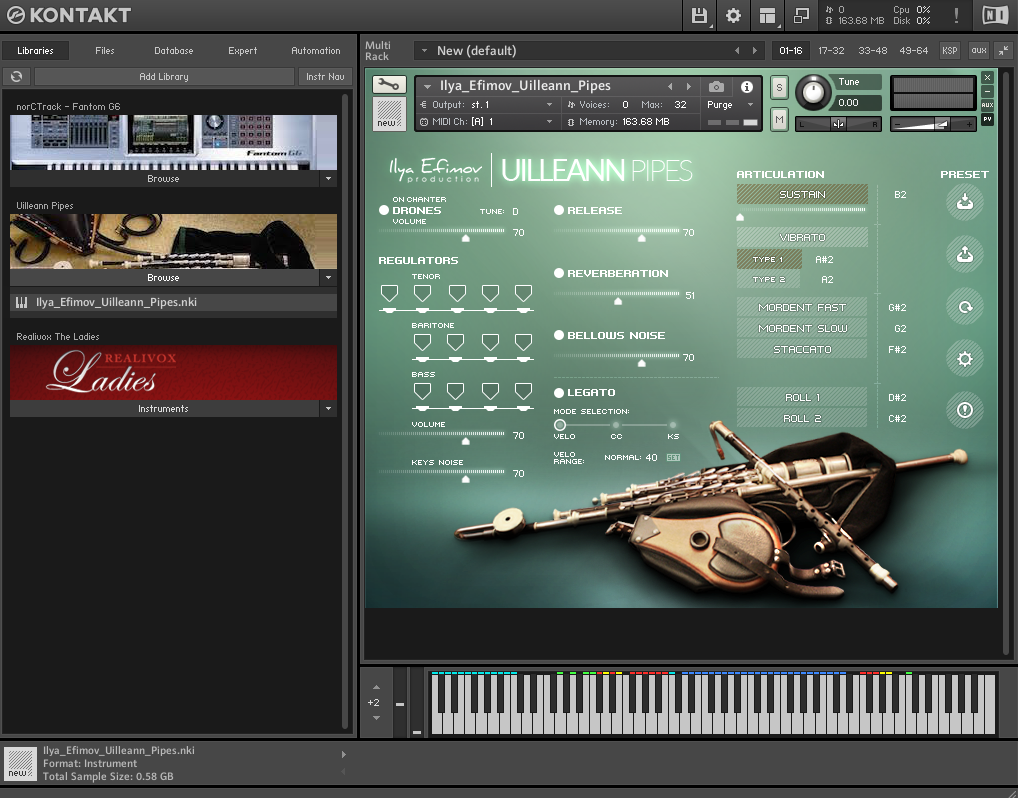Open Kontakt options gear
1018x798 pixels.
tap(733, 16)
